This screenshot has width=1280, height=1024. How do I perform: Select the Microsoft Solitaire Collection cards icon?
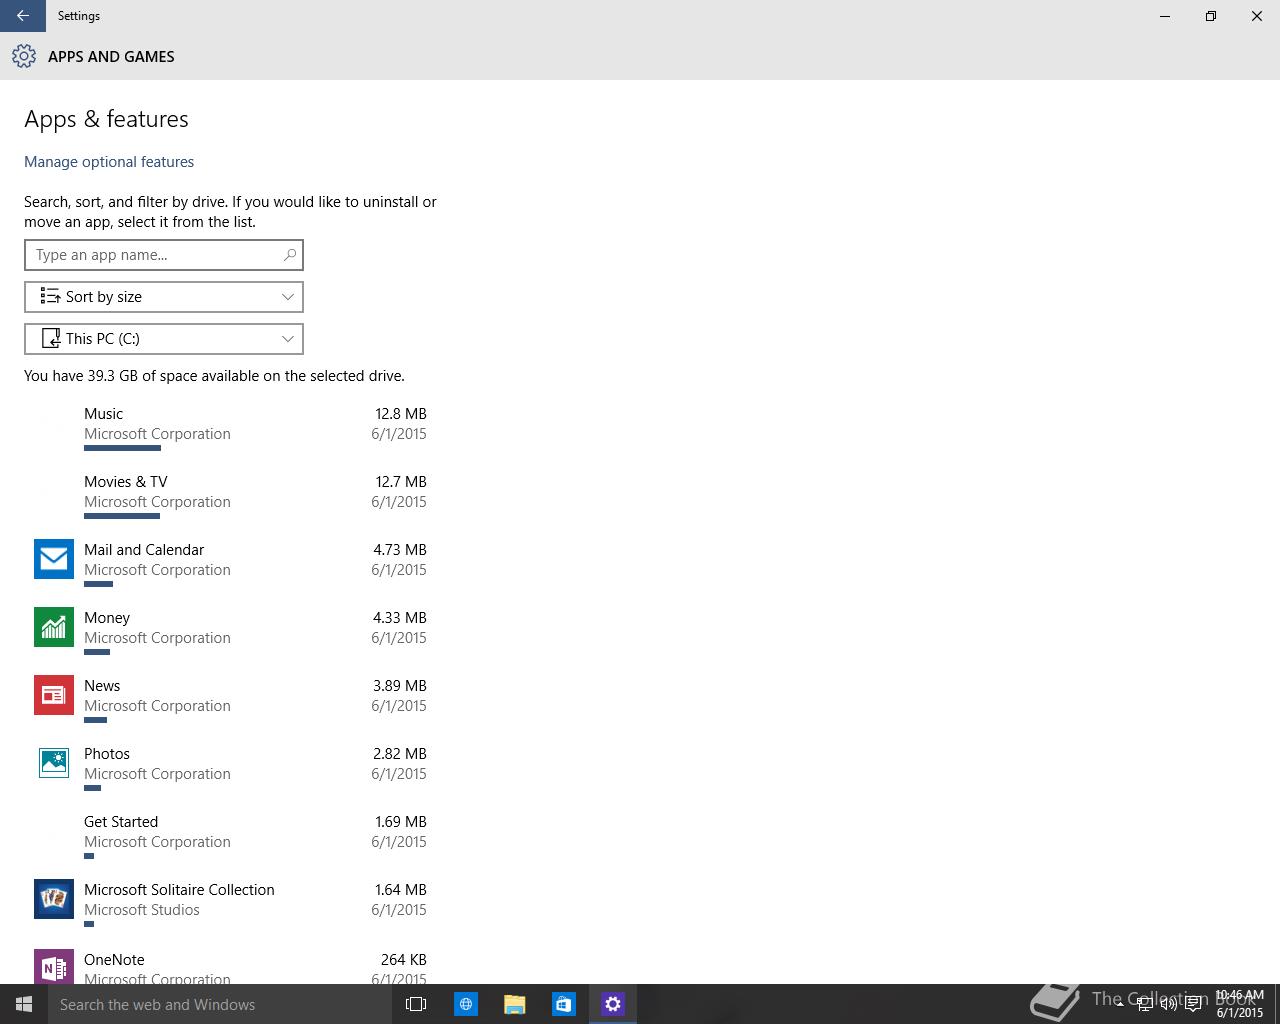coord(54,899)
